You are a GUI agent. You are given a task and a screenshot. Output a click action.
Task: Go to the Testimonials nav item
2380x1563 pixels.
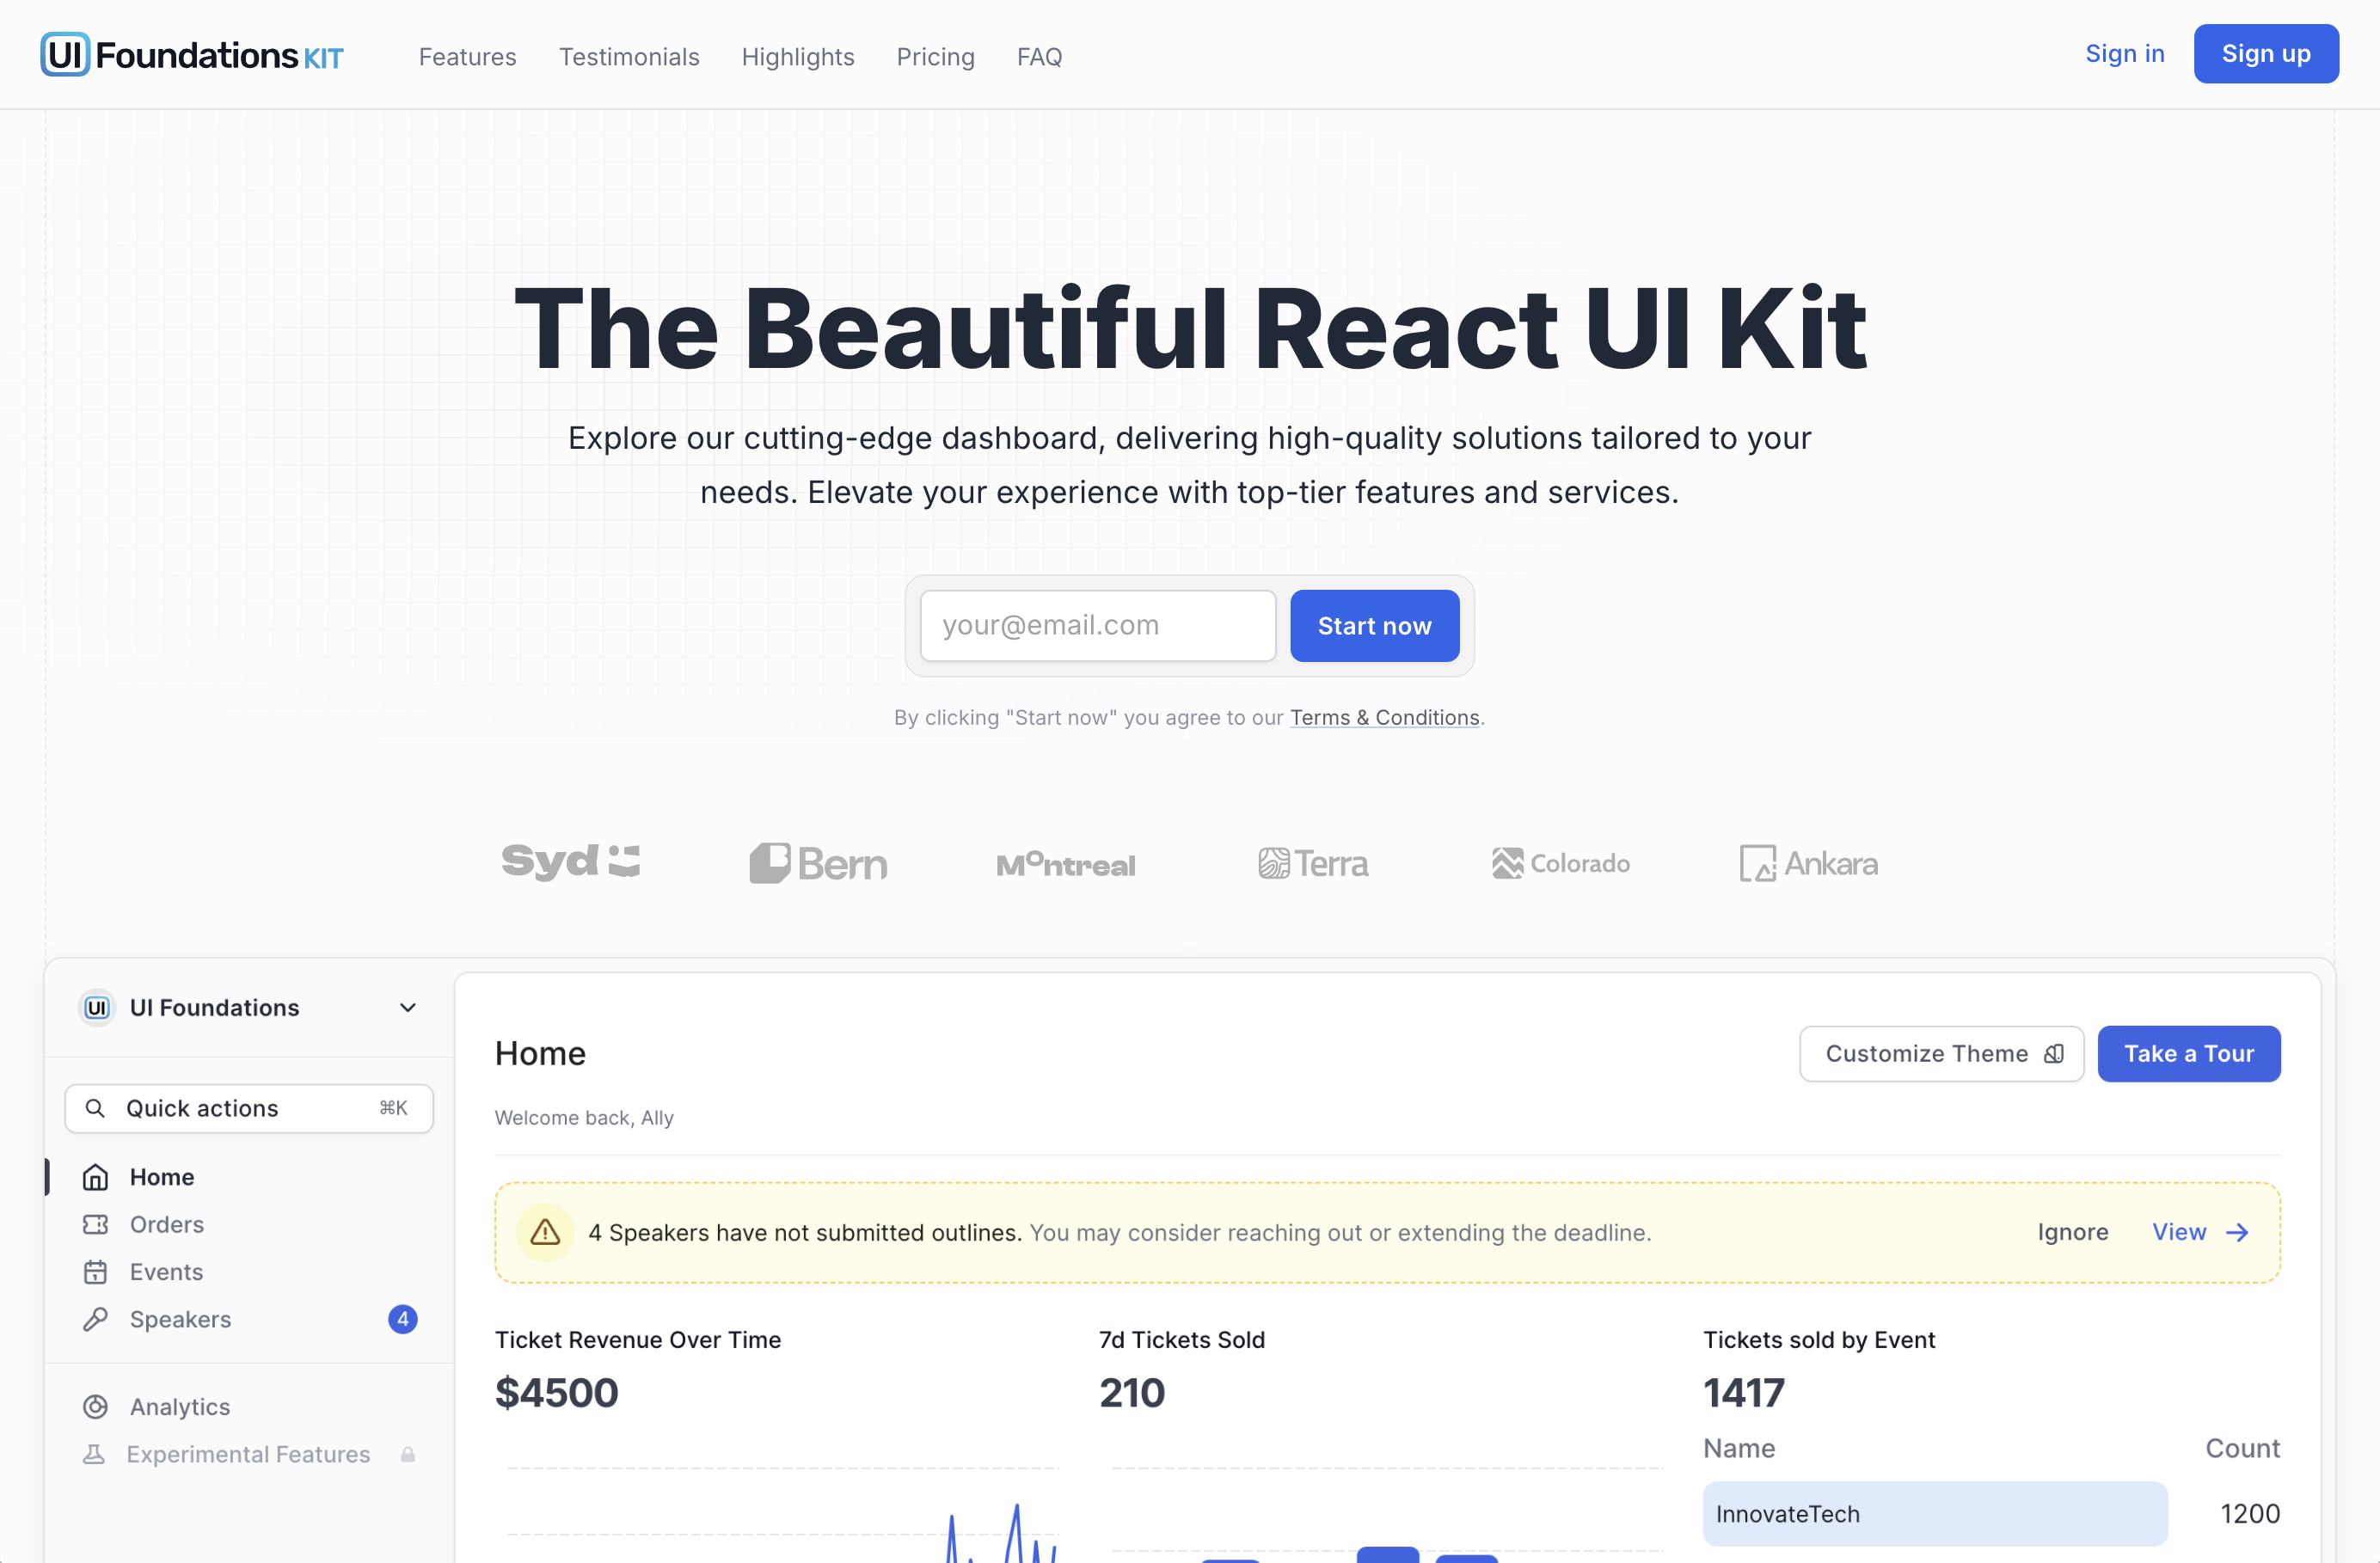pyautogui.click(x=629, y=57)
